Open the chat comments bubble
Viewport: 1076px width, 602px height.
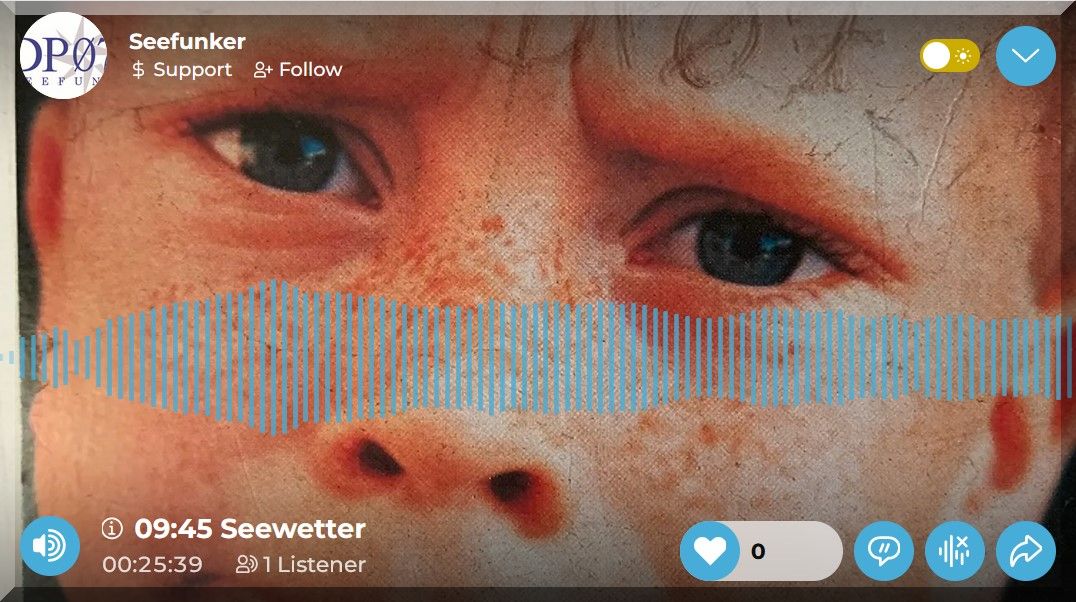point(884,551)
